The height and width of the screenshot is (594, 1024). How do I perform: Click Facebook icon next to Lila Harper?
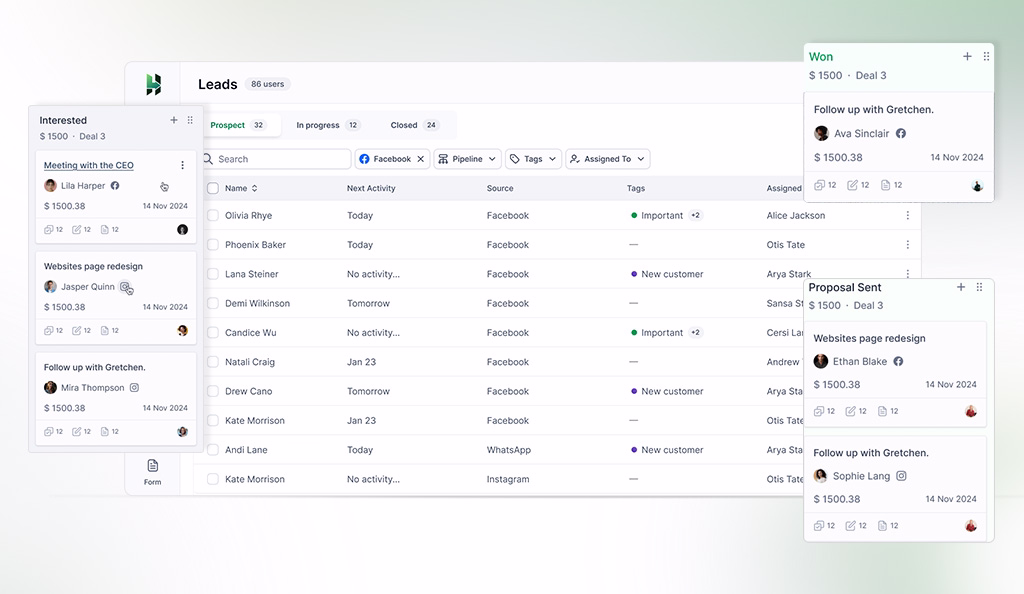[x=115, y=185]
